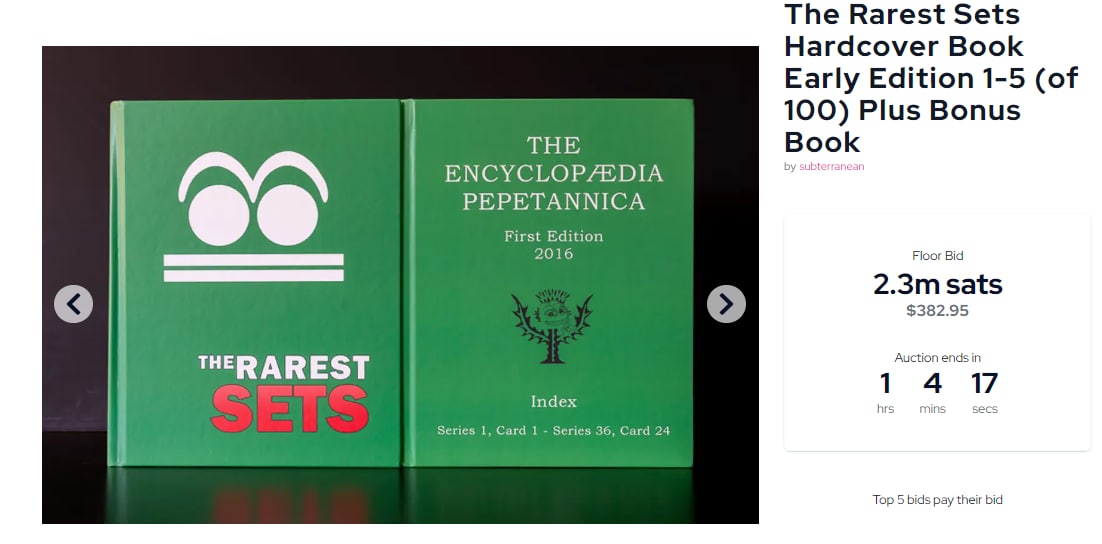Click the Floor Bid label
Image resolution: width=1102 pixels, height=544 pixels.
point(938,256)
